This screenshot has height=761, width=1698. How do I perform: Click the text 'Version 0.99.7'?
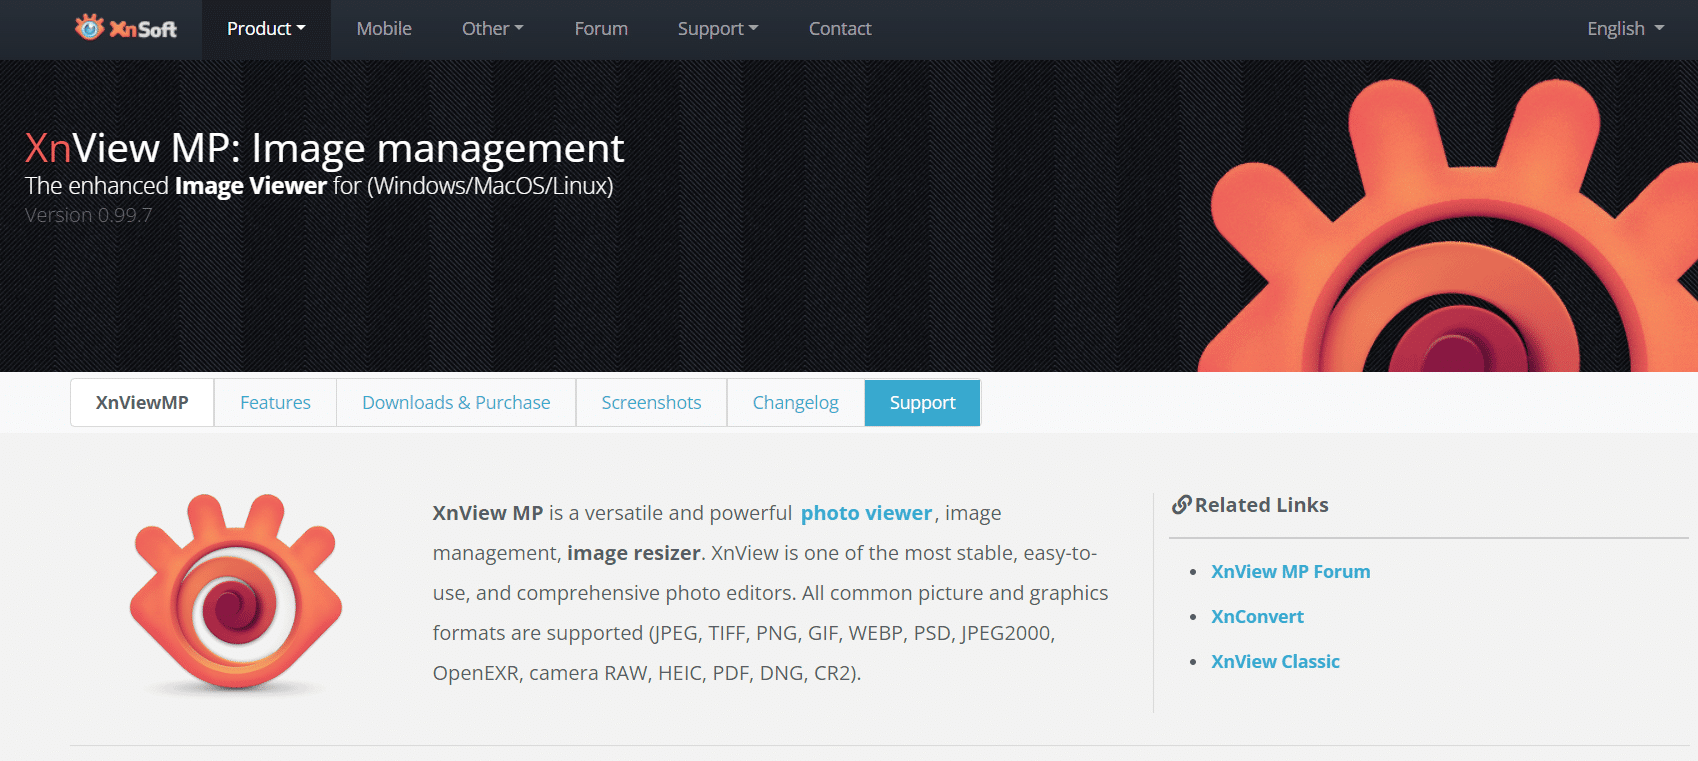(x=88, y=215)
